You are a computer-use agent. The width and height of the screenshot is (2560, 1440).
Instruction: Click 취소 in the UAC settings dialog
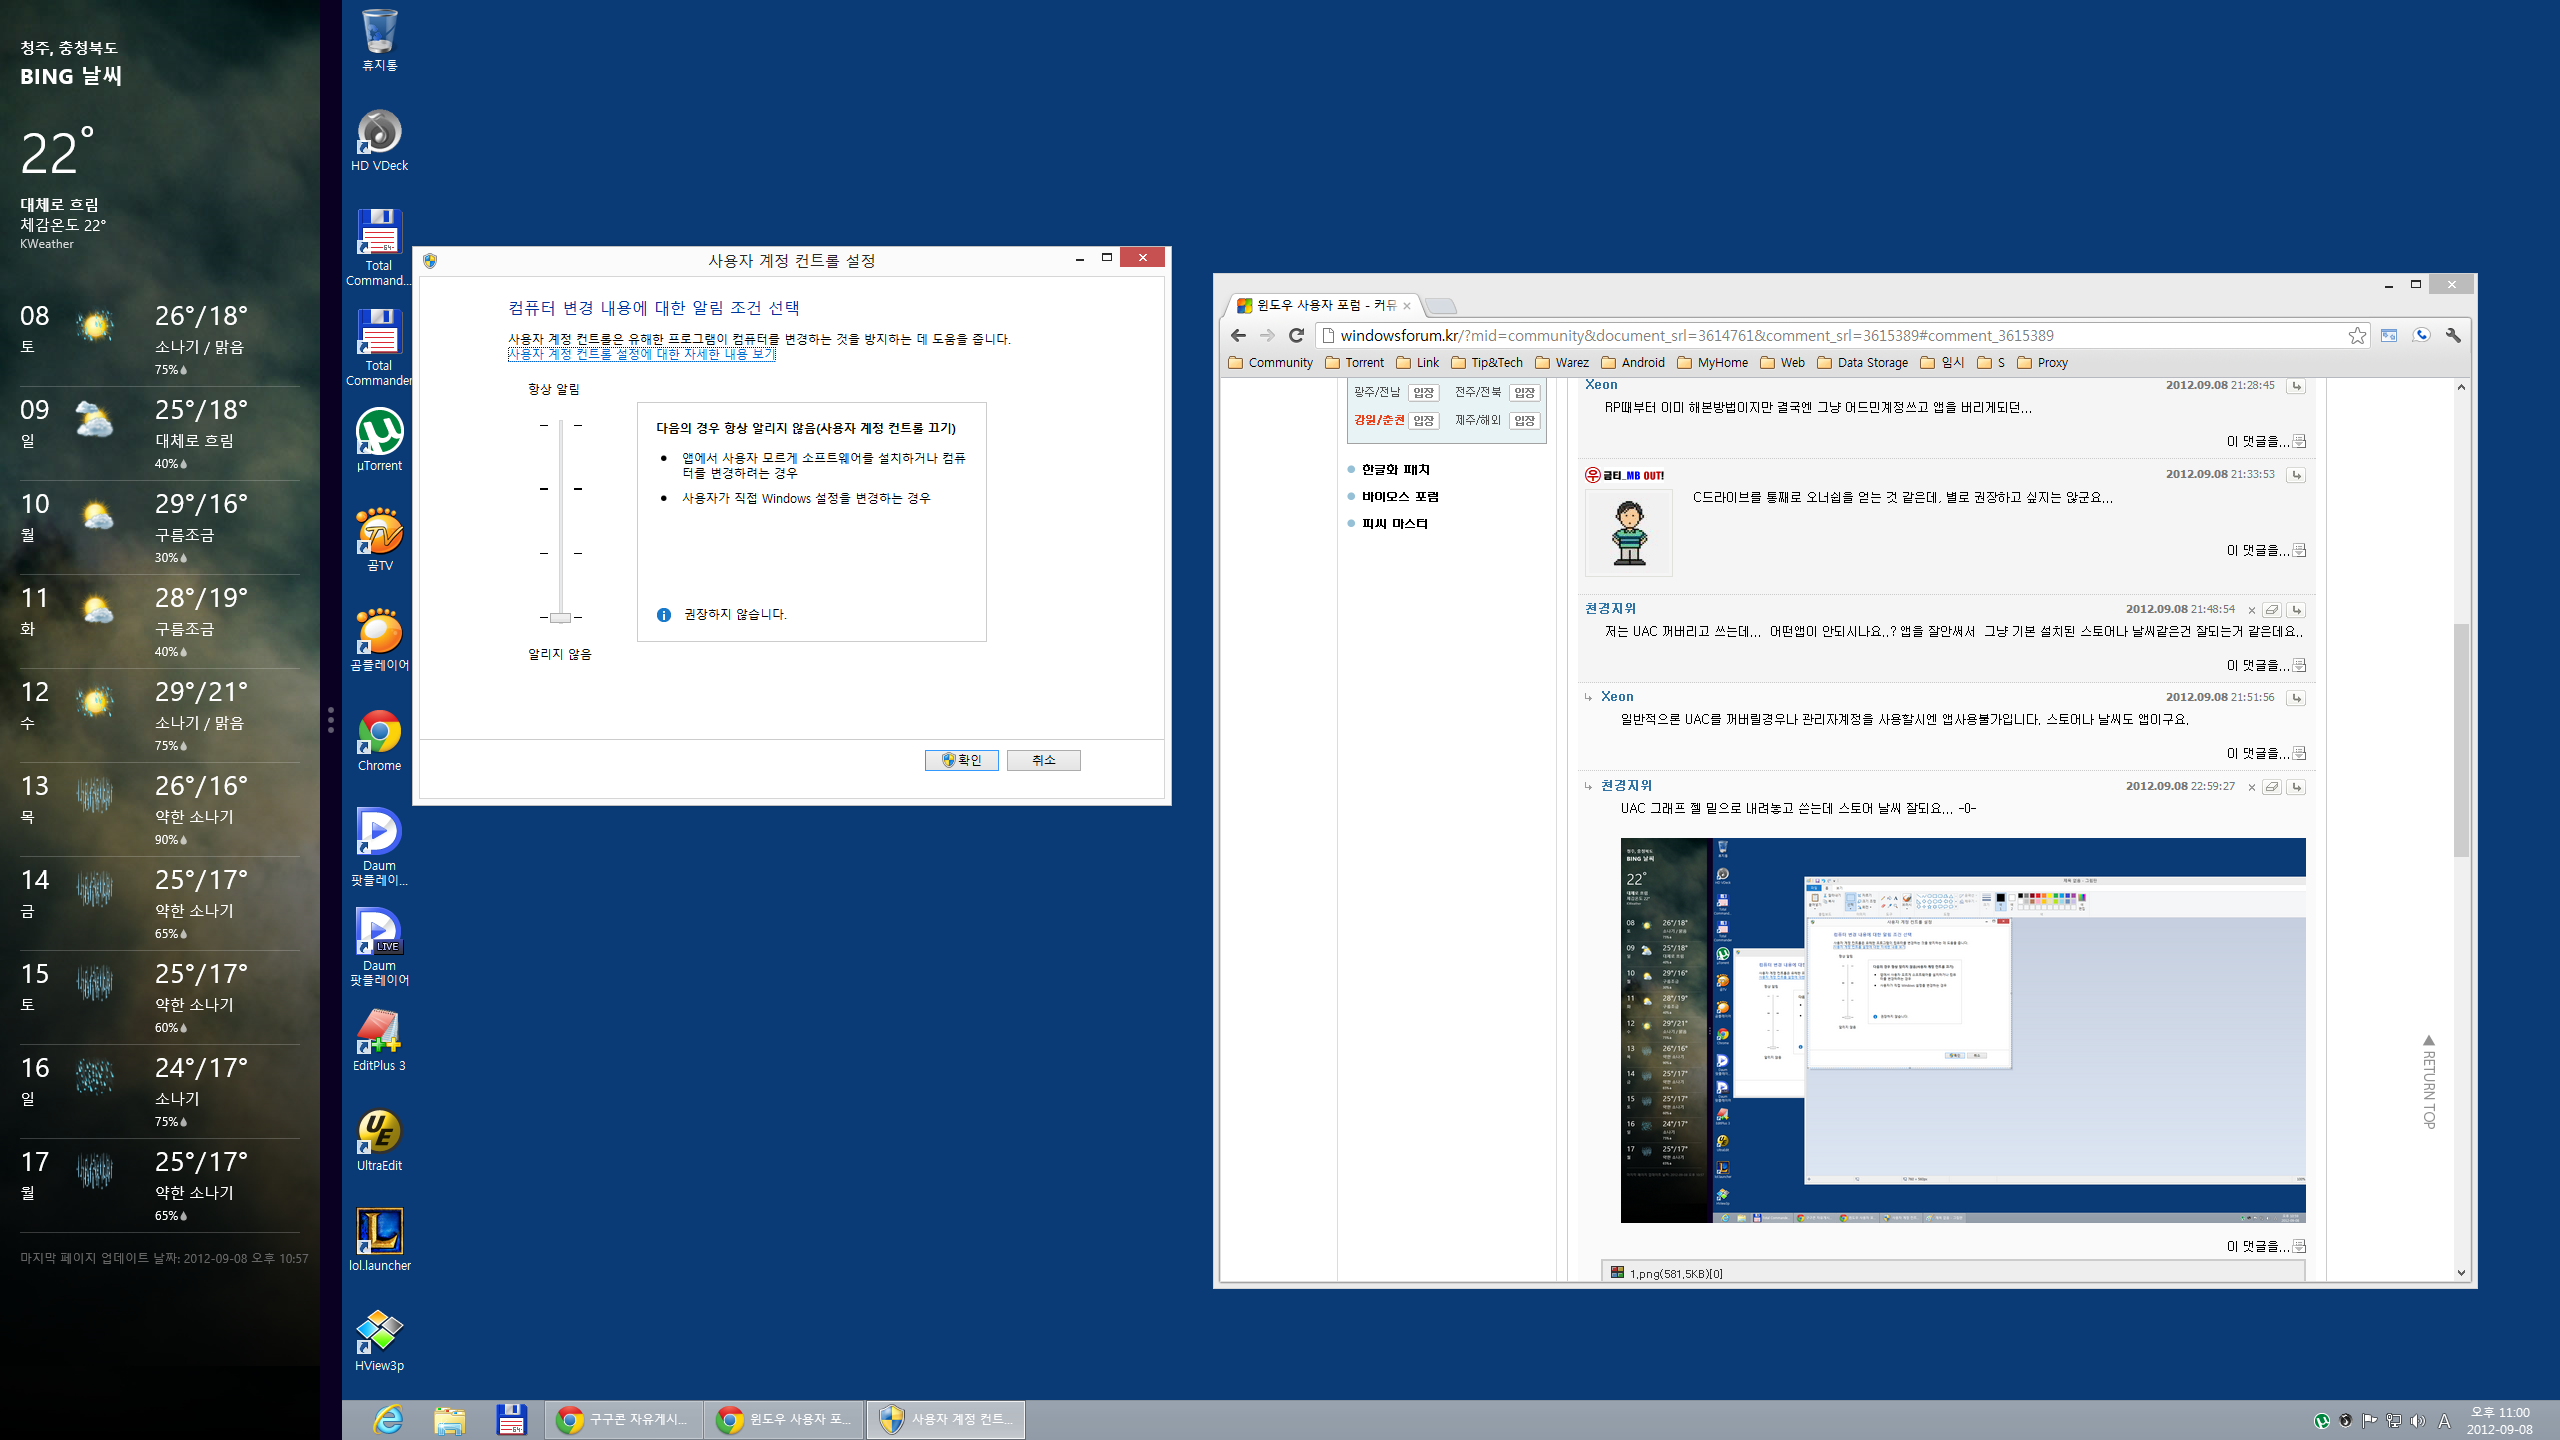(1043, 760)
